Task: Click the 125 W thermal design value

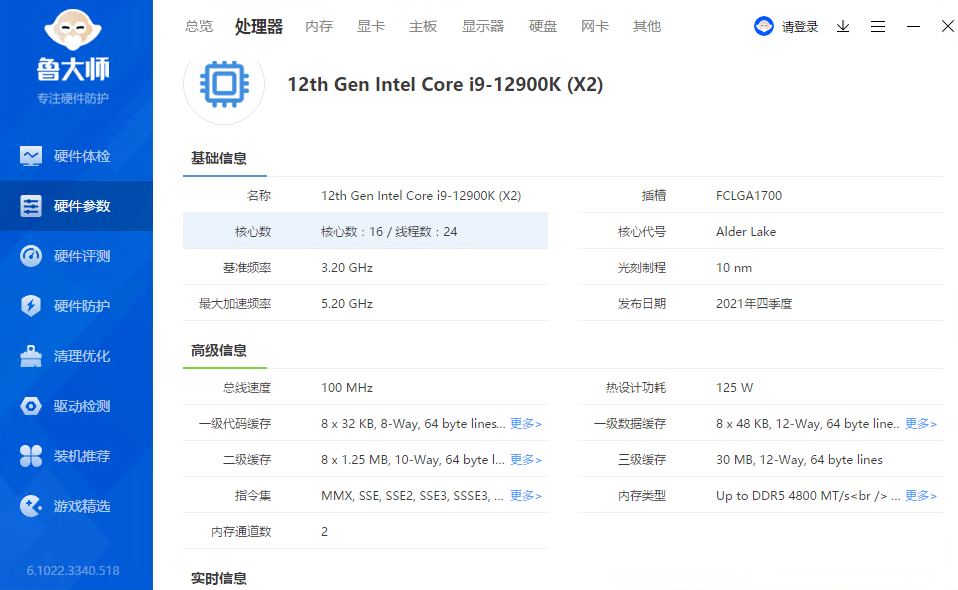Action: [734, 388]
